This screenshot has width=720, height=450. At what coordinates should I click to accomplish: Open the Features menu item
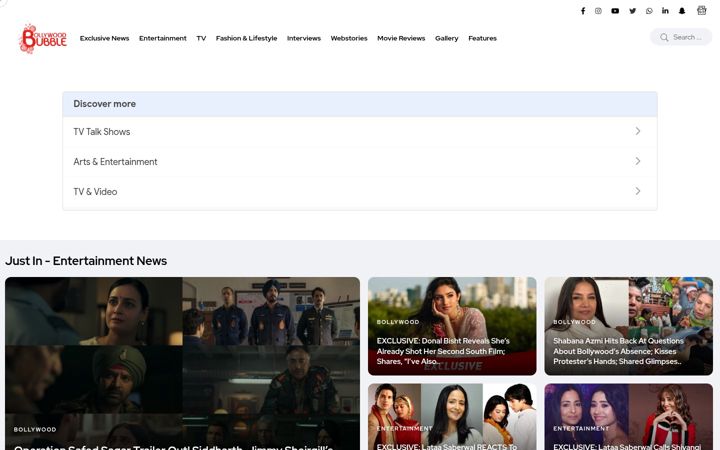tap(482, 38)
